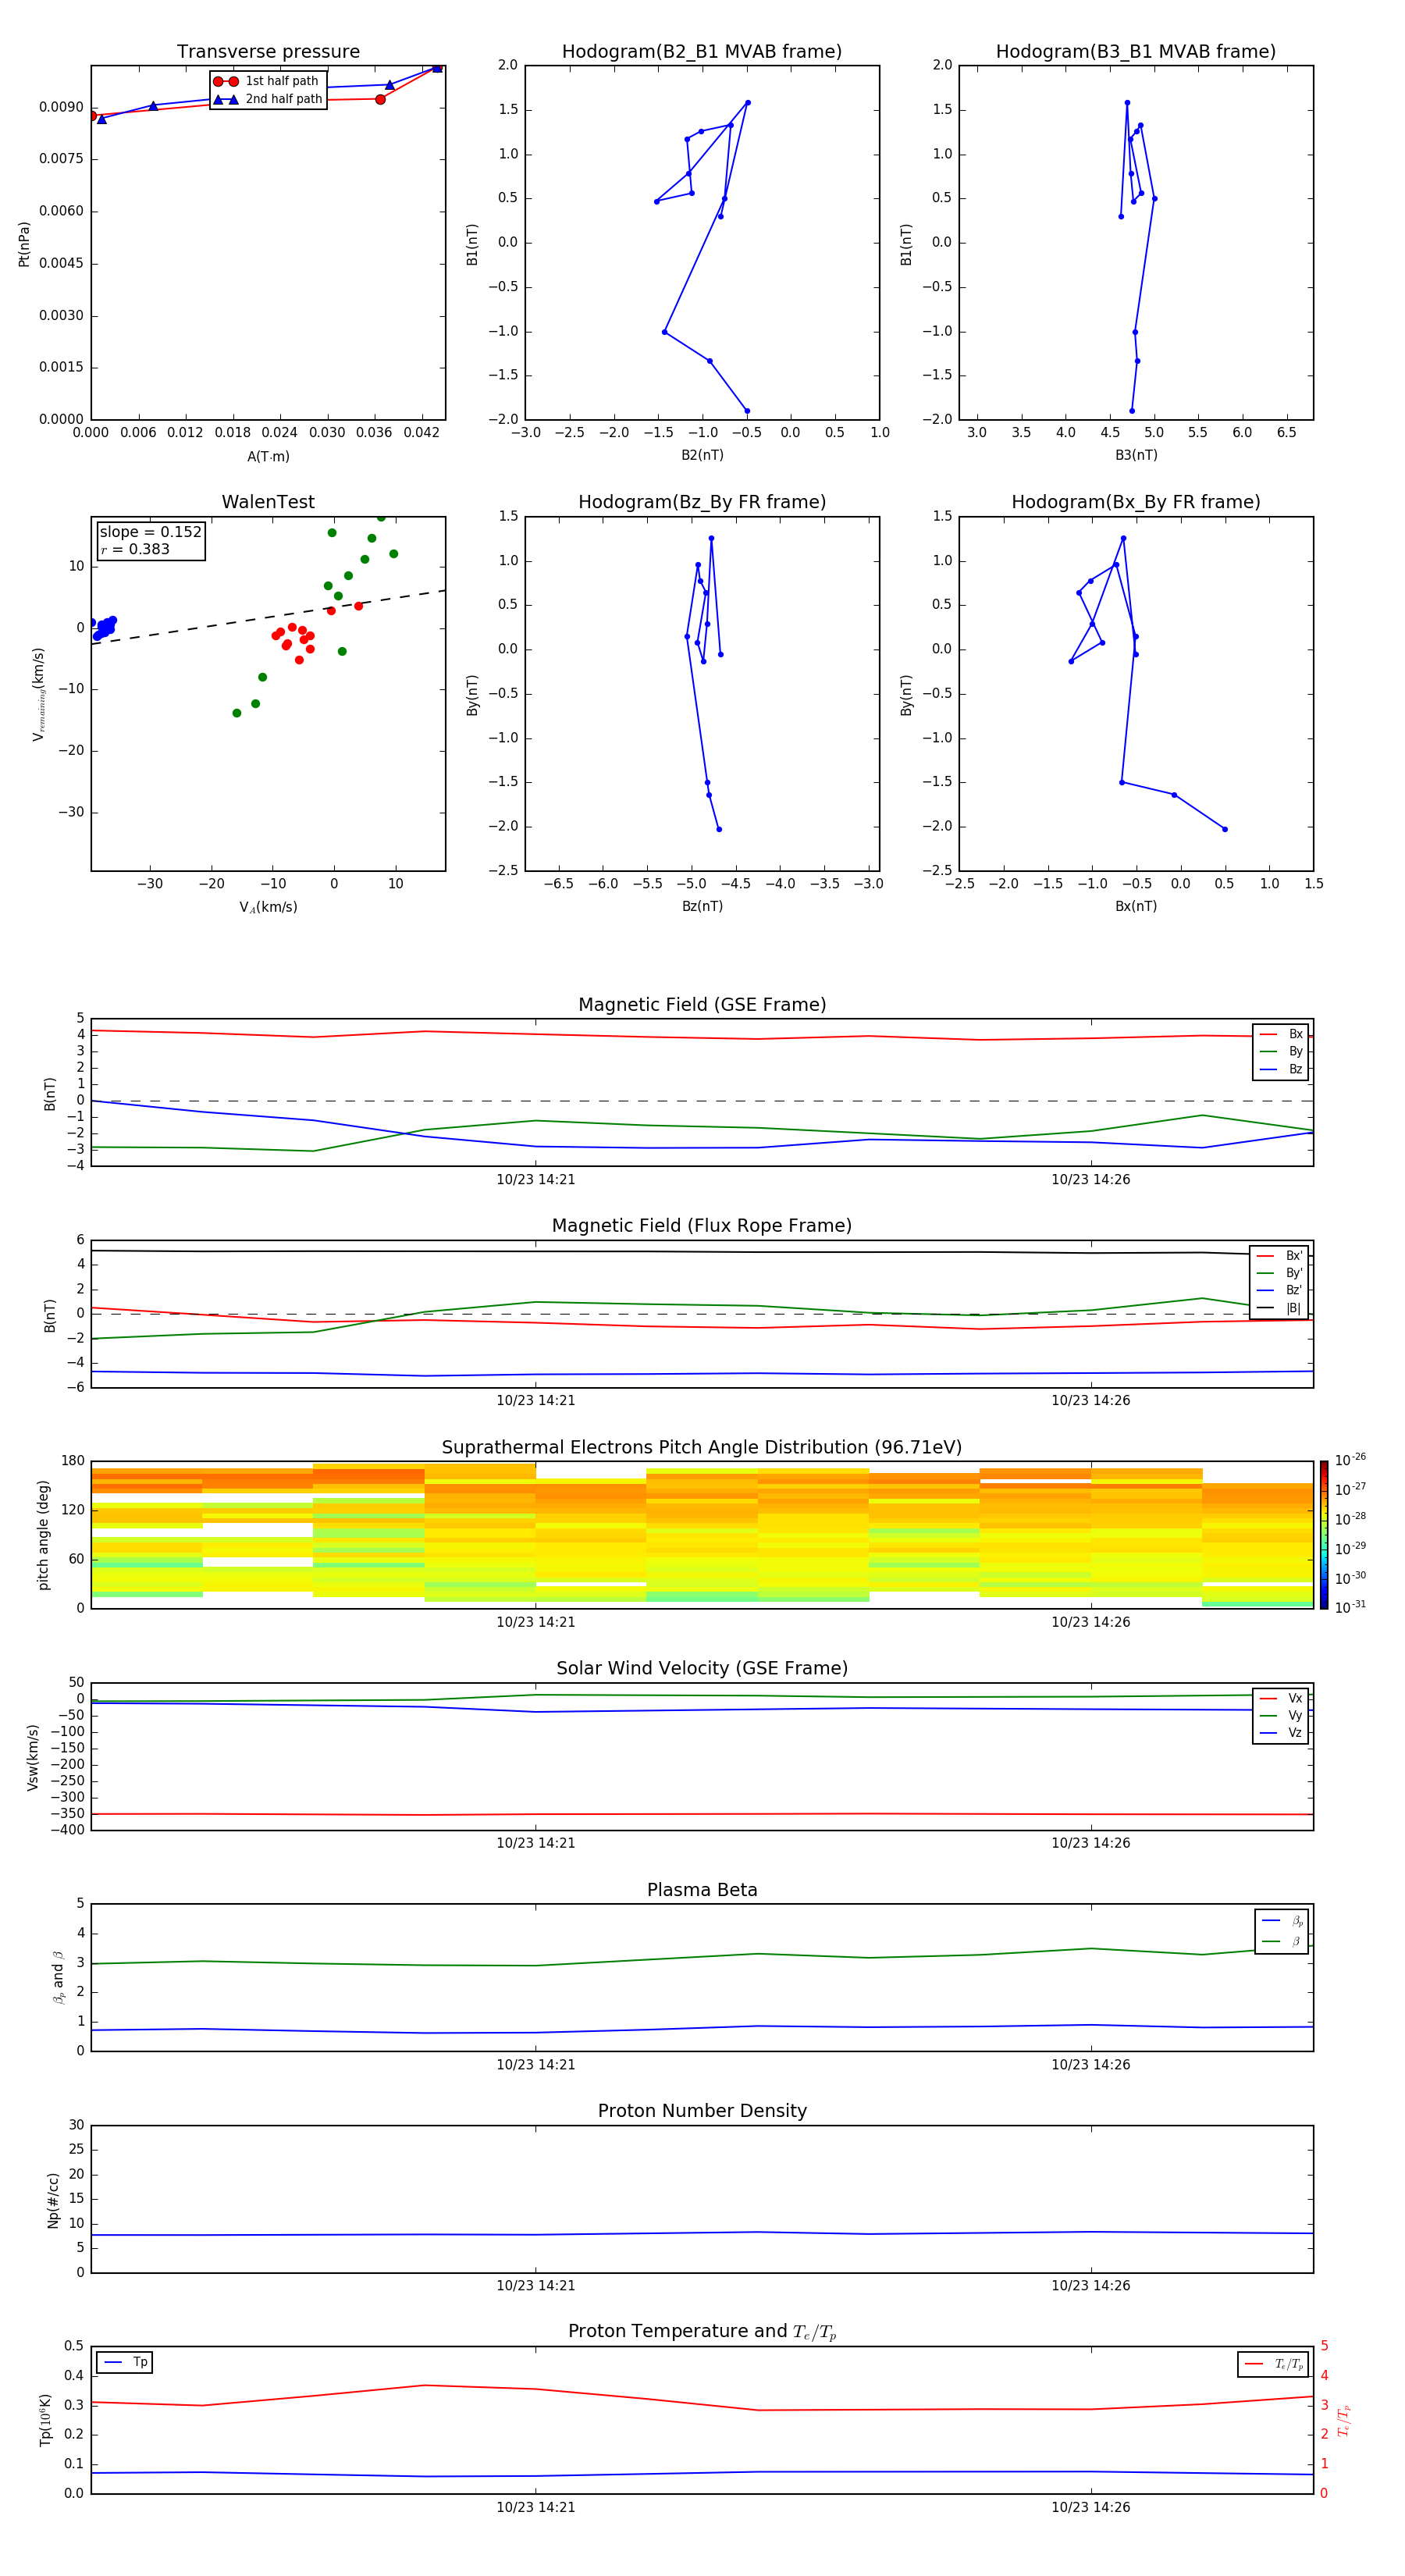The image size is (1405, 2576).
Task: Click the 'Bx(nT)' x-axis label
Action: tap(1136, 906)
